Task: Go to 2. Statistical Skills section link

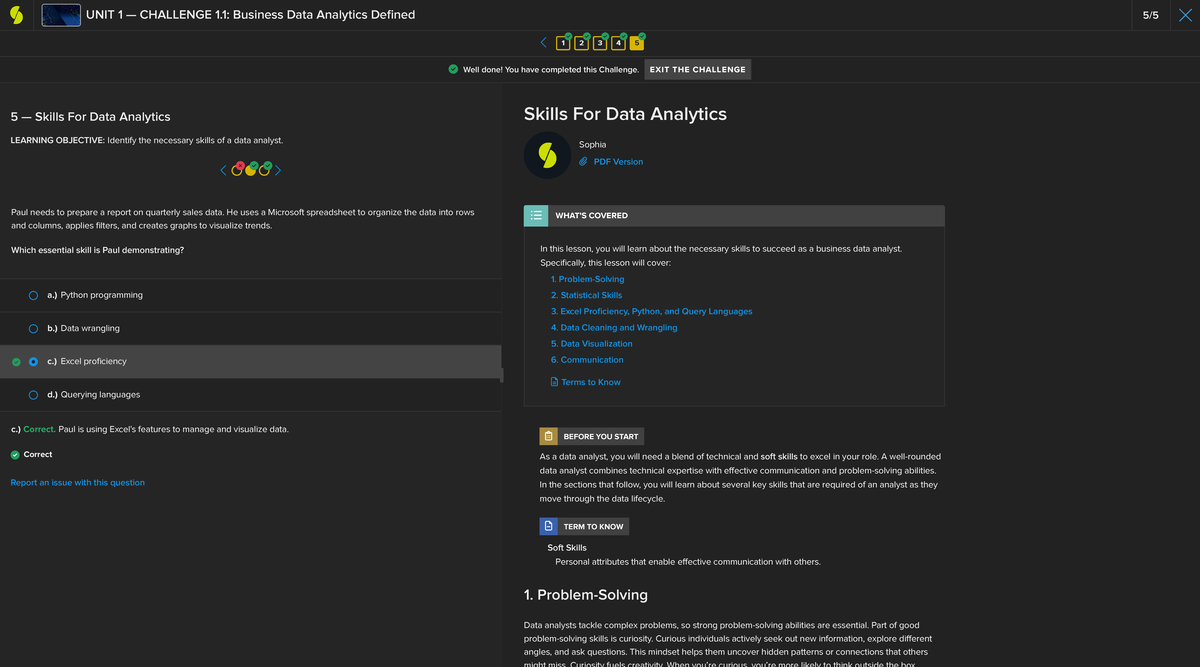Action: pyautogui.click(x=586, y=295)
